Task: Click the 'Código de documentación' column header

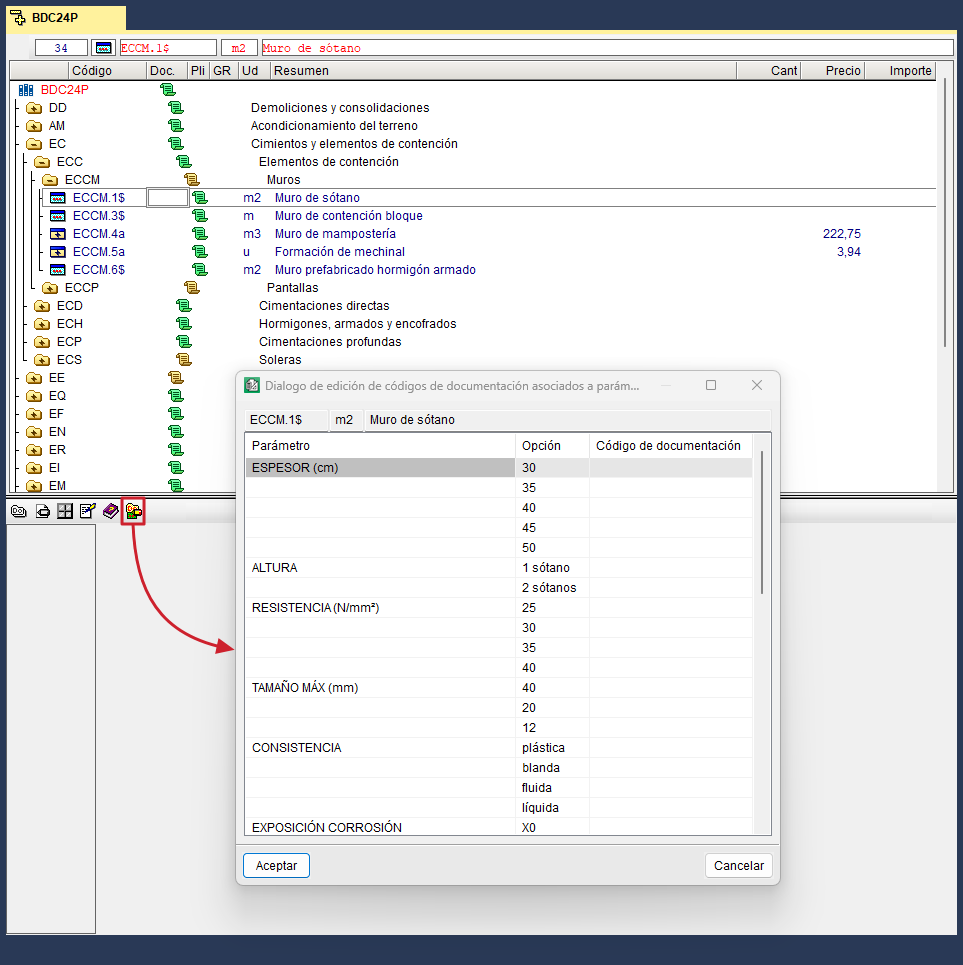Action: [670, 446]
